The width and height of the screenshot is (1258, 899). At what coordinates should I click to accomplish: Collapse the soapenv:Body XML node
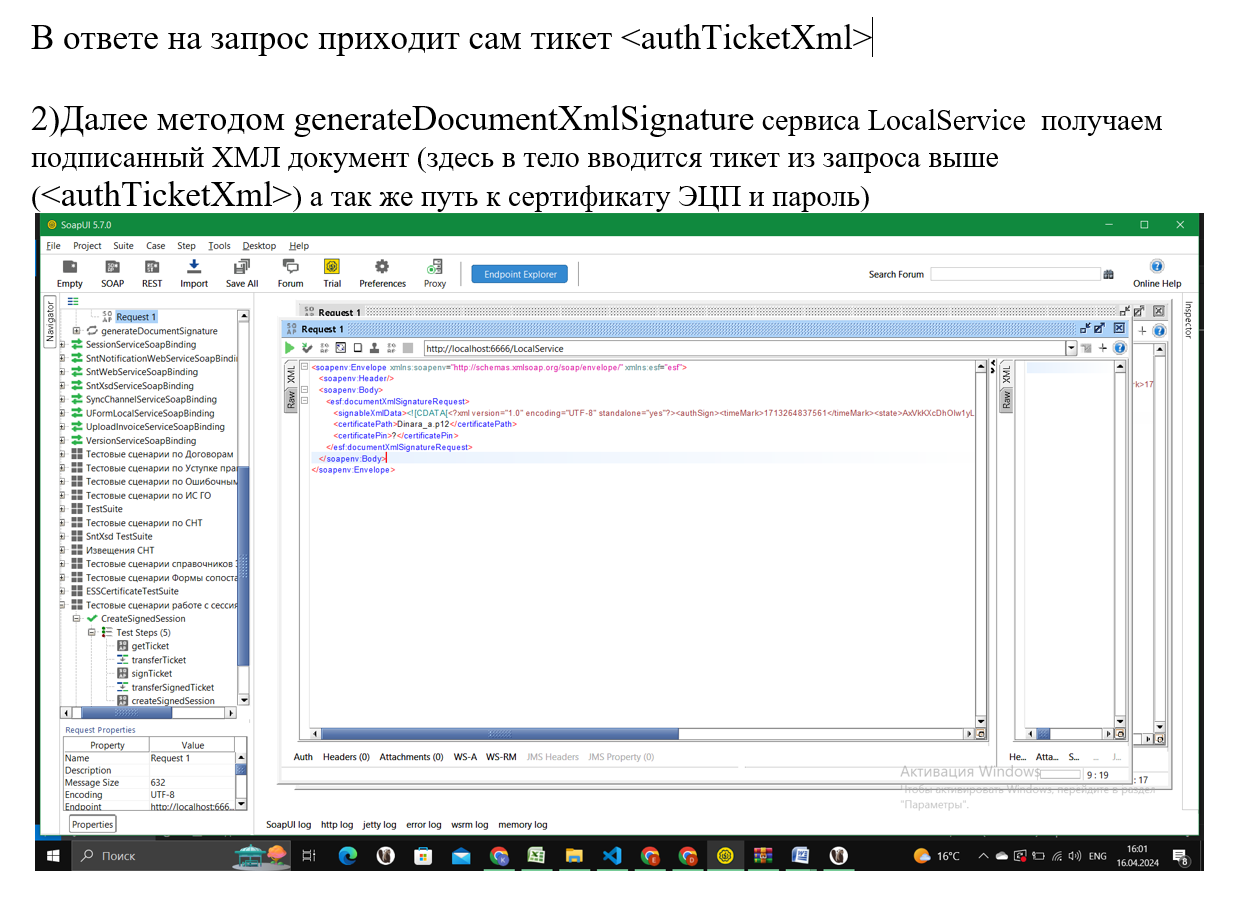coord(305,390)
